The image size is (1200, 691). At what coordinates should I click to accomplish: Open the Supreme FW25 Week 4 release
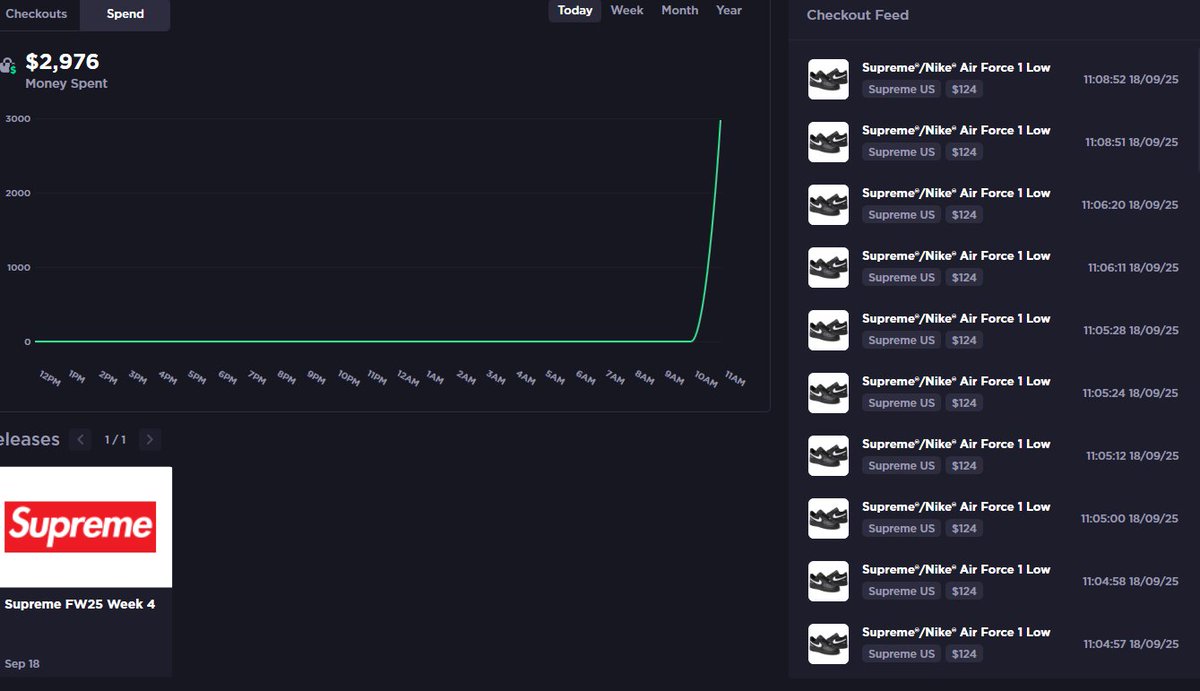80,604
